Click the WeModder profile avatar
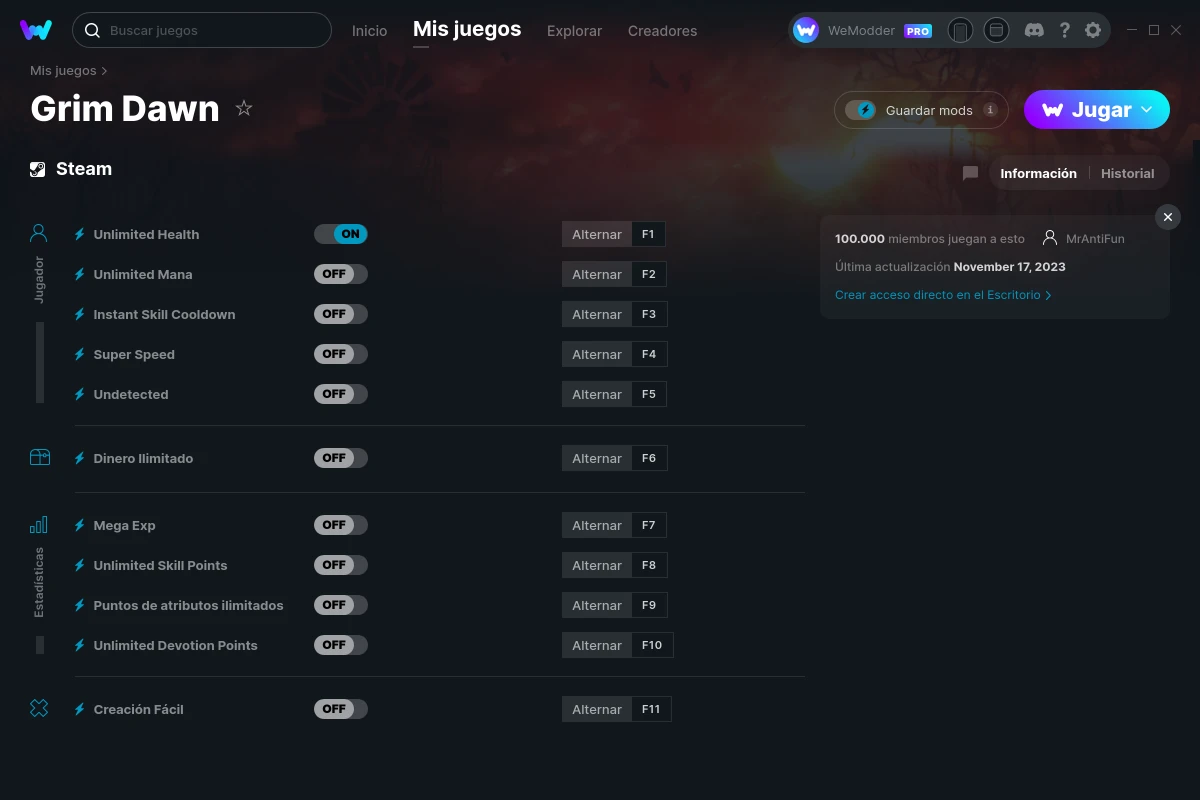The height and width of the screenshot is (800, 1200). 806,30
